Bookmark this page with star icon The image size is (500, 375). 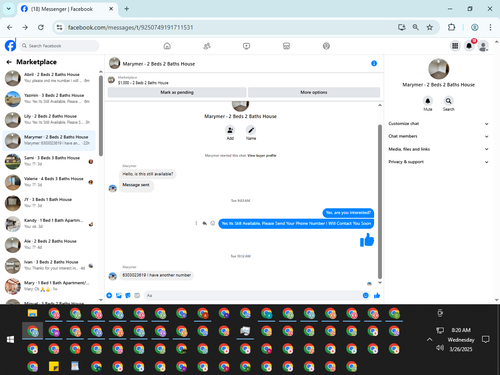pos(430,27)
